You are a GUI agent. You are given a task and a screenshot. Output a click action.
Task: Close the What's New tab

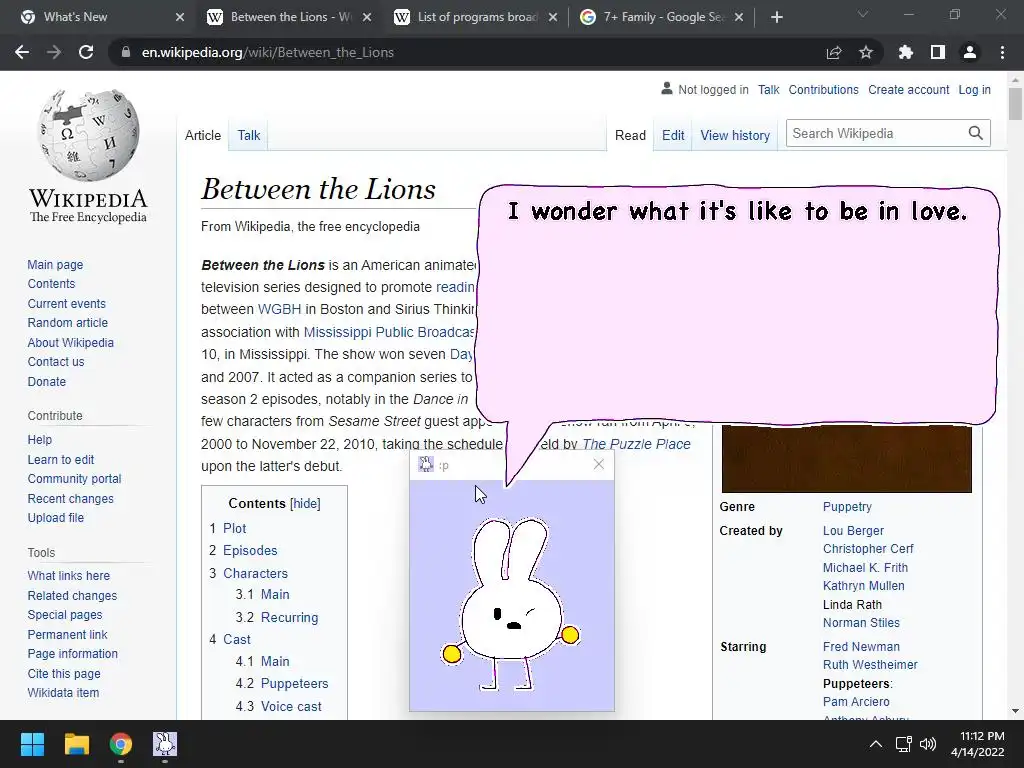[180, 18]
